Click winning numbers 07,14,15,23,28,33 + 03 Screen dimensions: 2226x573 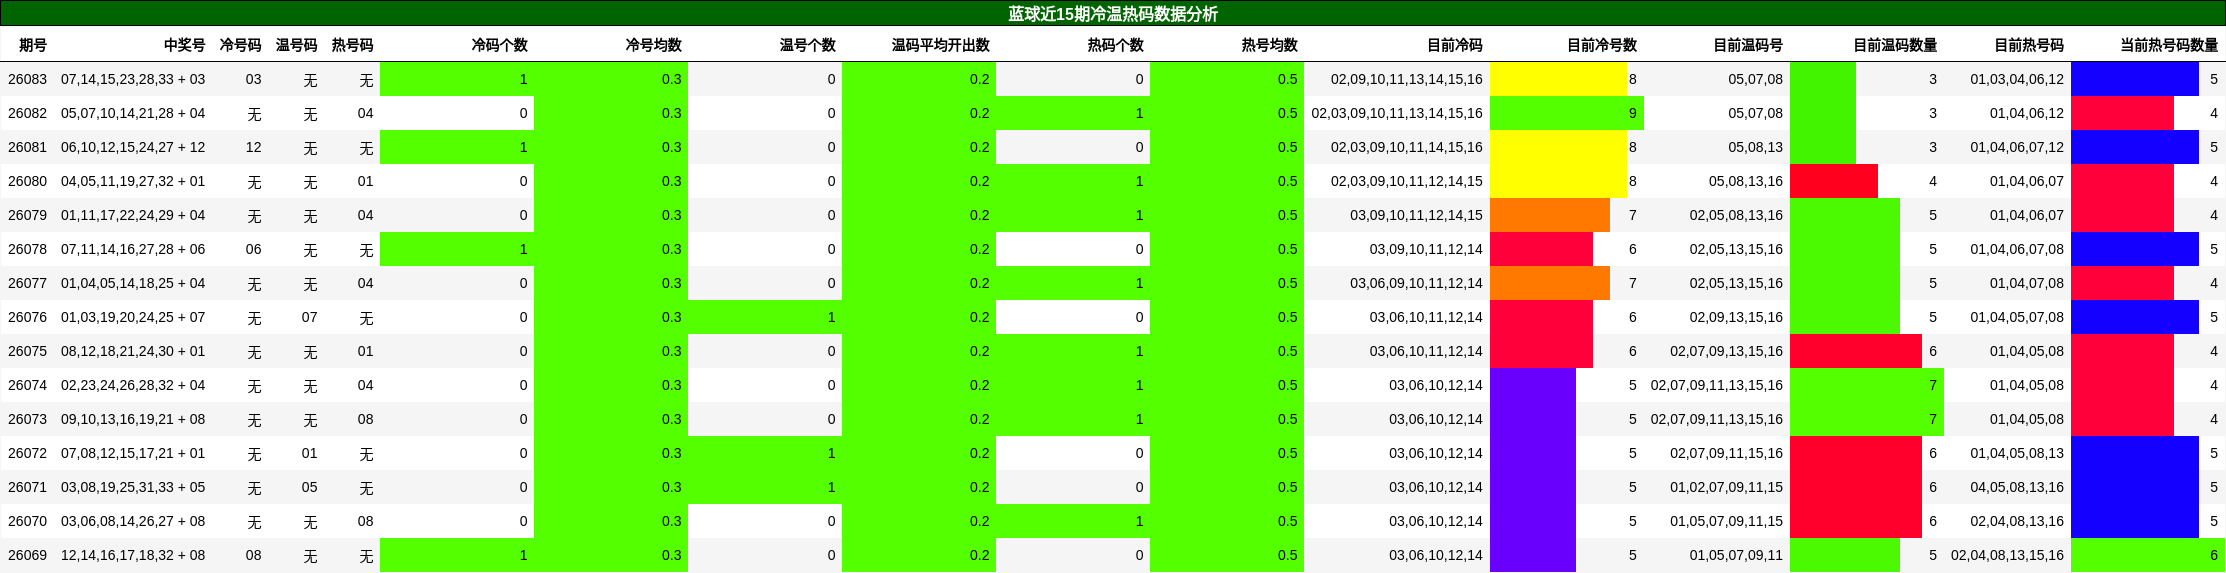133,79
